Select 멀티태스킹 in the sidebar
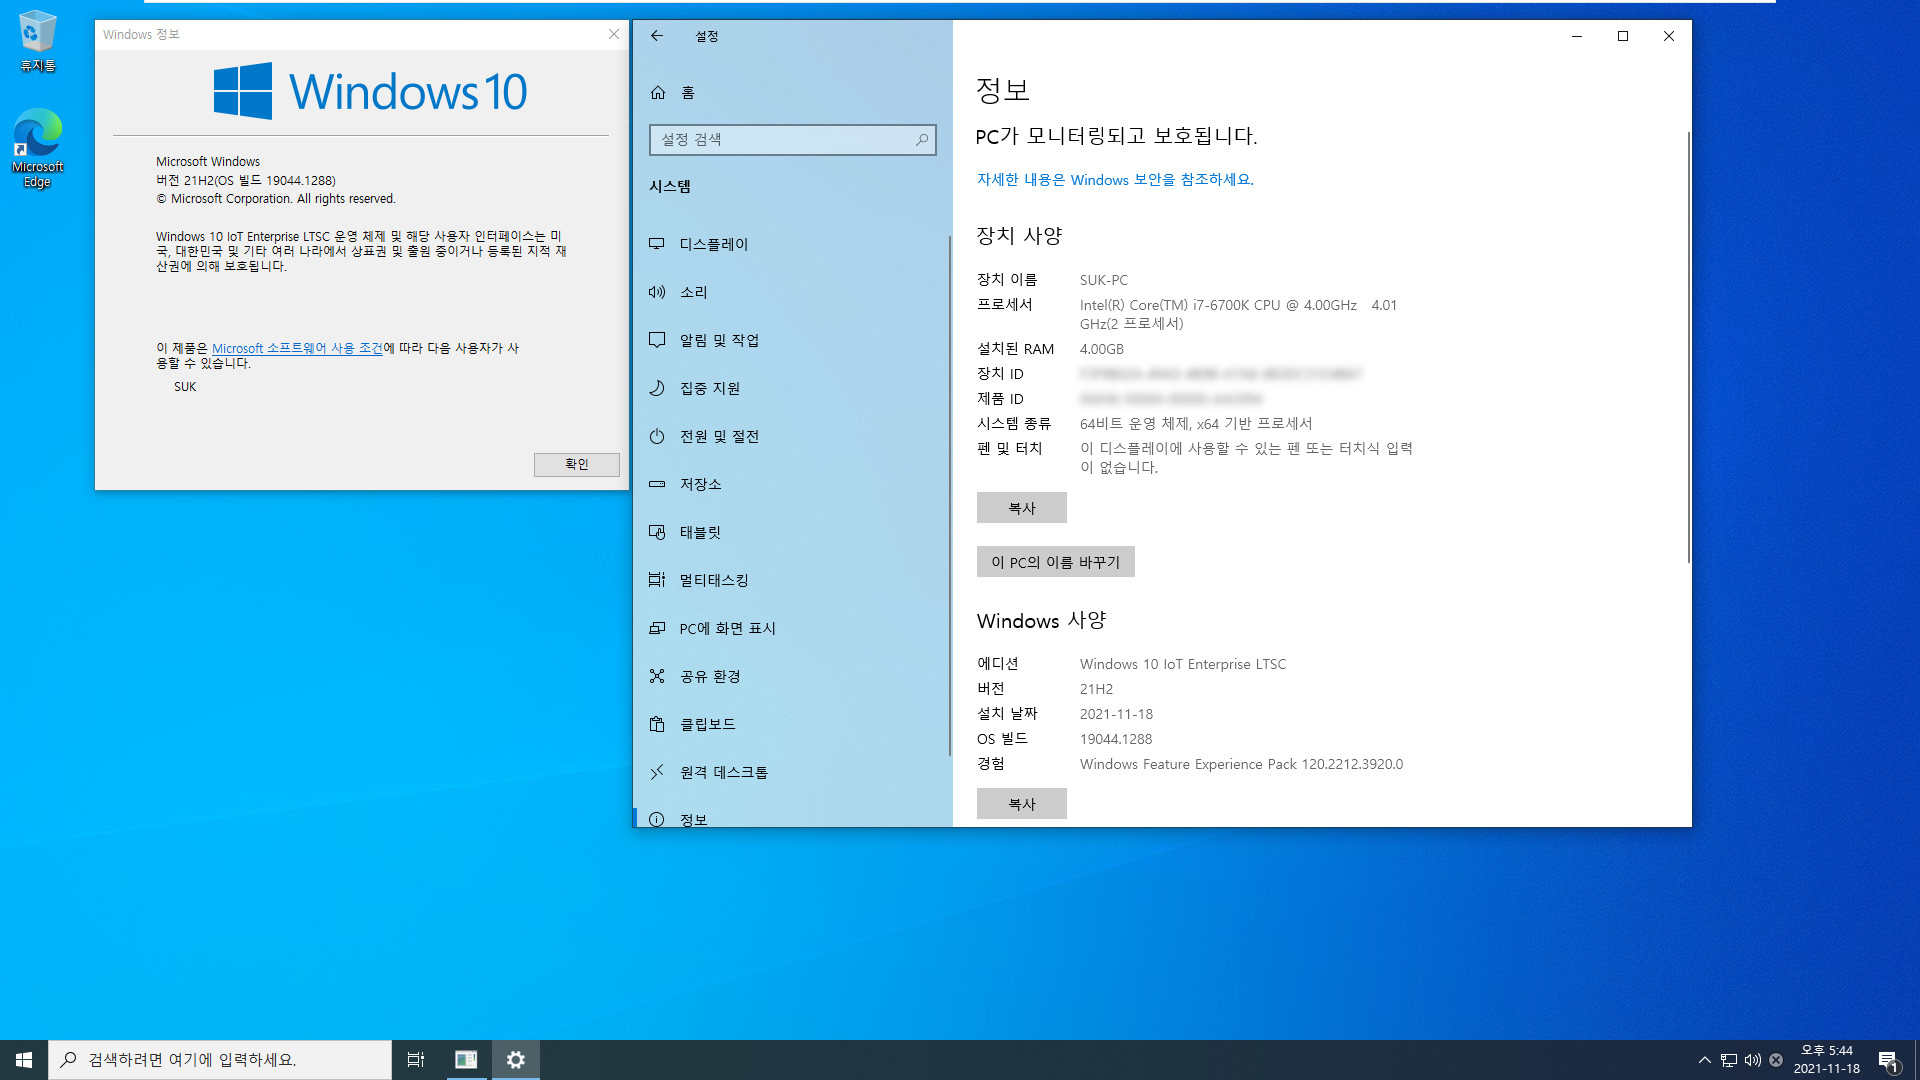Screen dimensions: 1920x1080 point(712,579)
